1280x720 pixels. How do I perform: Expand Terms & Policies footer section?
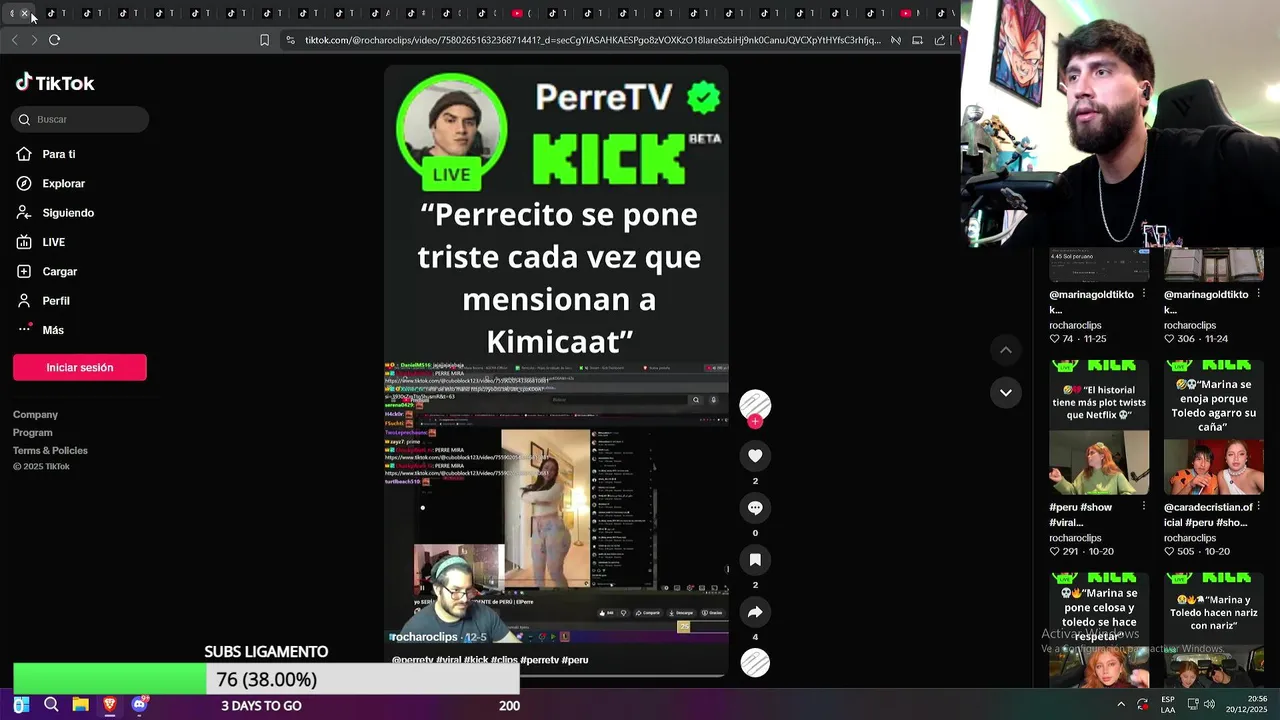coord(50,450)
